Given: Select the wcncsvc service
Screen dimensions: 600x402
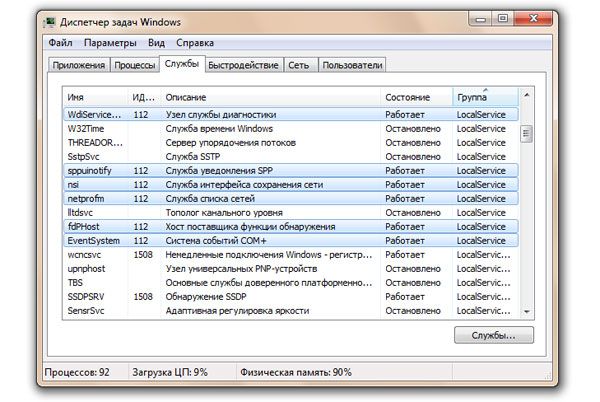Looking at the screenshot, I should click(x=291, y=255).
